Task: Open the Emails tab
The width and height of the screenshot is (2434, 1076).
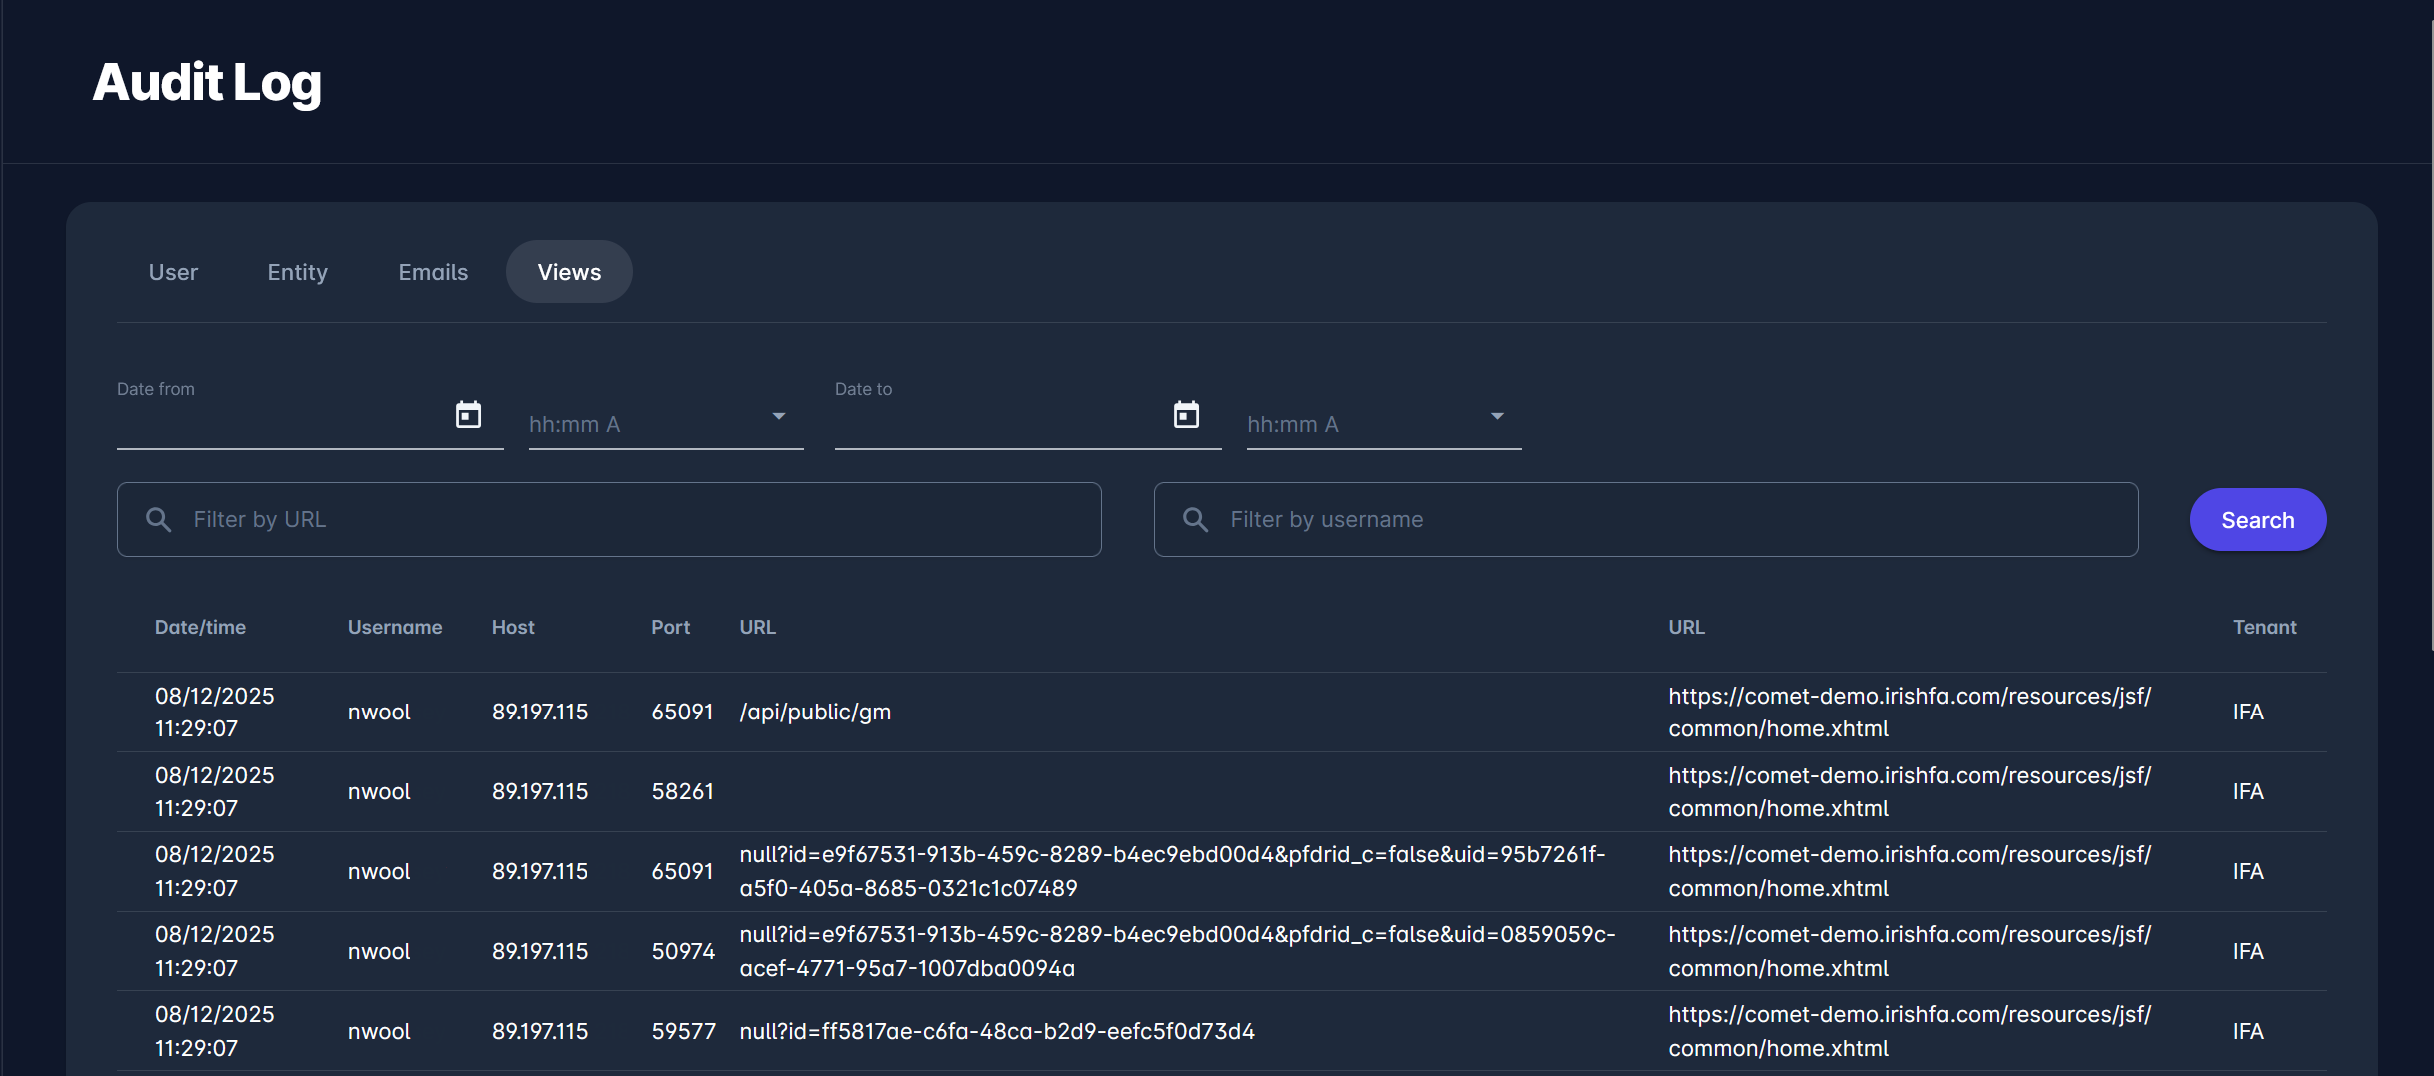Action: (x=433, y=272)
